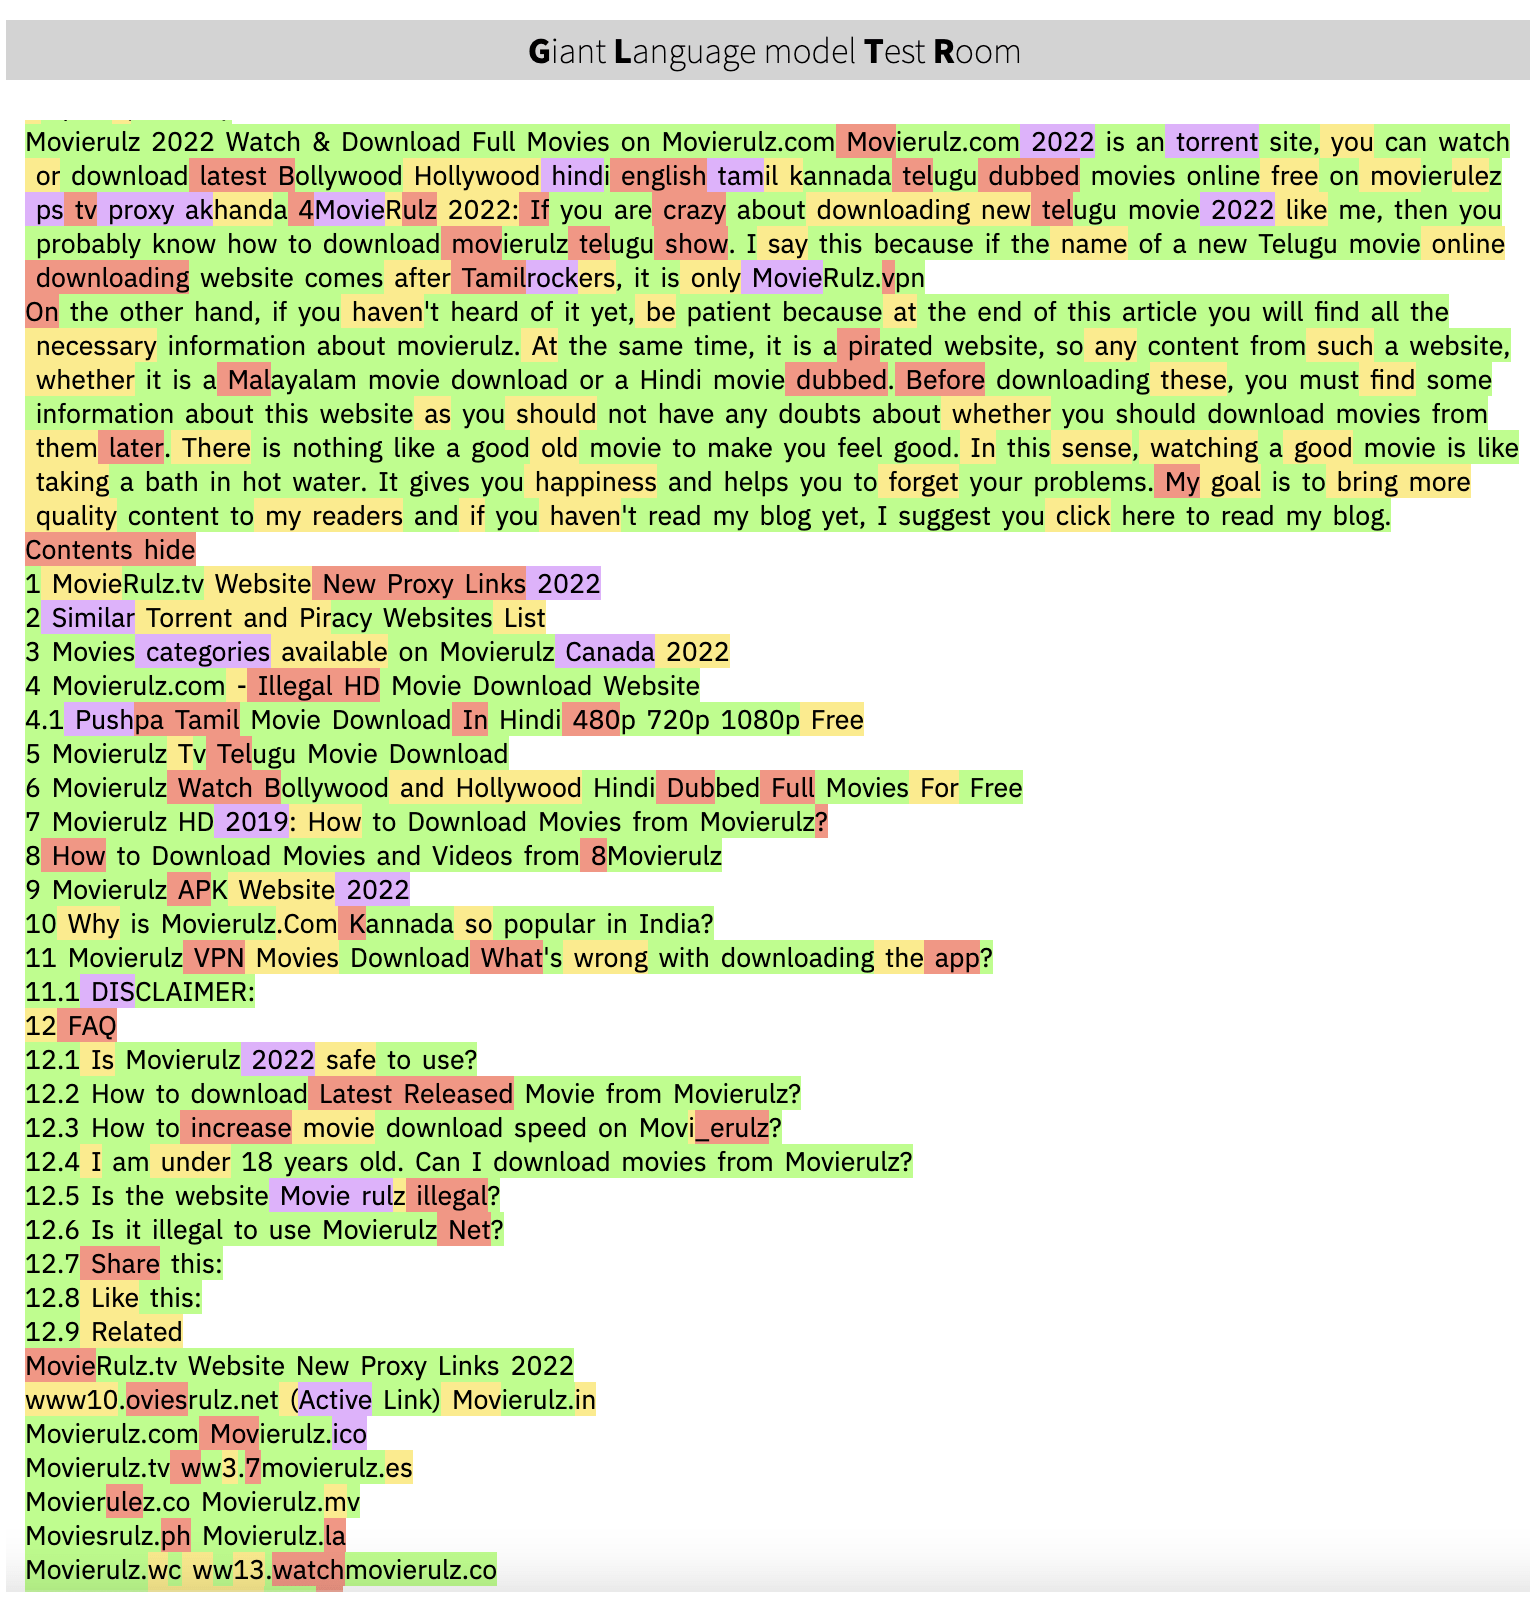Screen dimensions: 1534x1606
Task: Select the yellow 'Related' token
Action: click(x=136, y=1332)
